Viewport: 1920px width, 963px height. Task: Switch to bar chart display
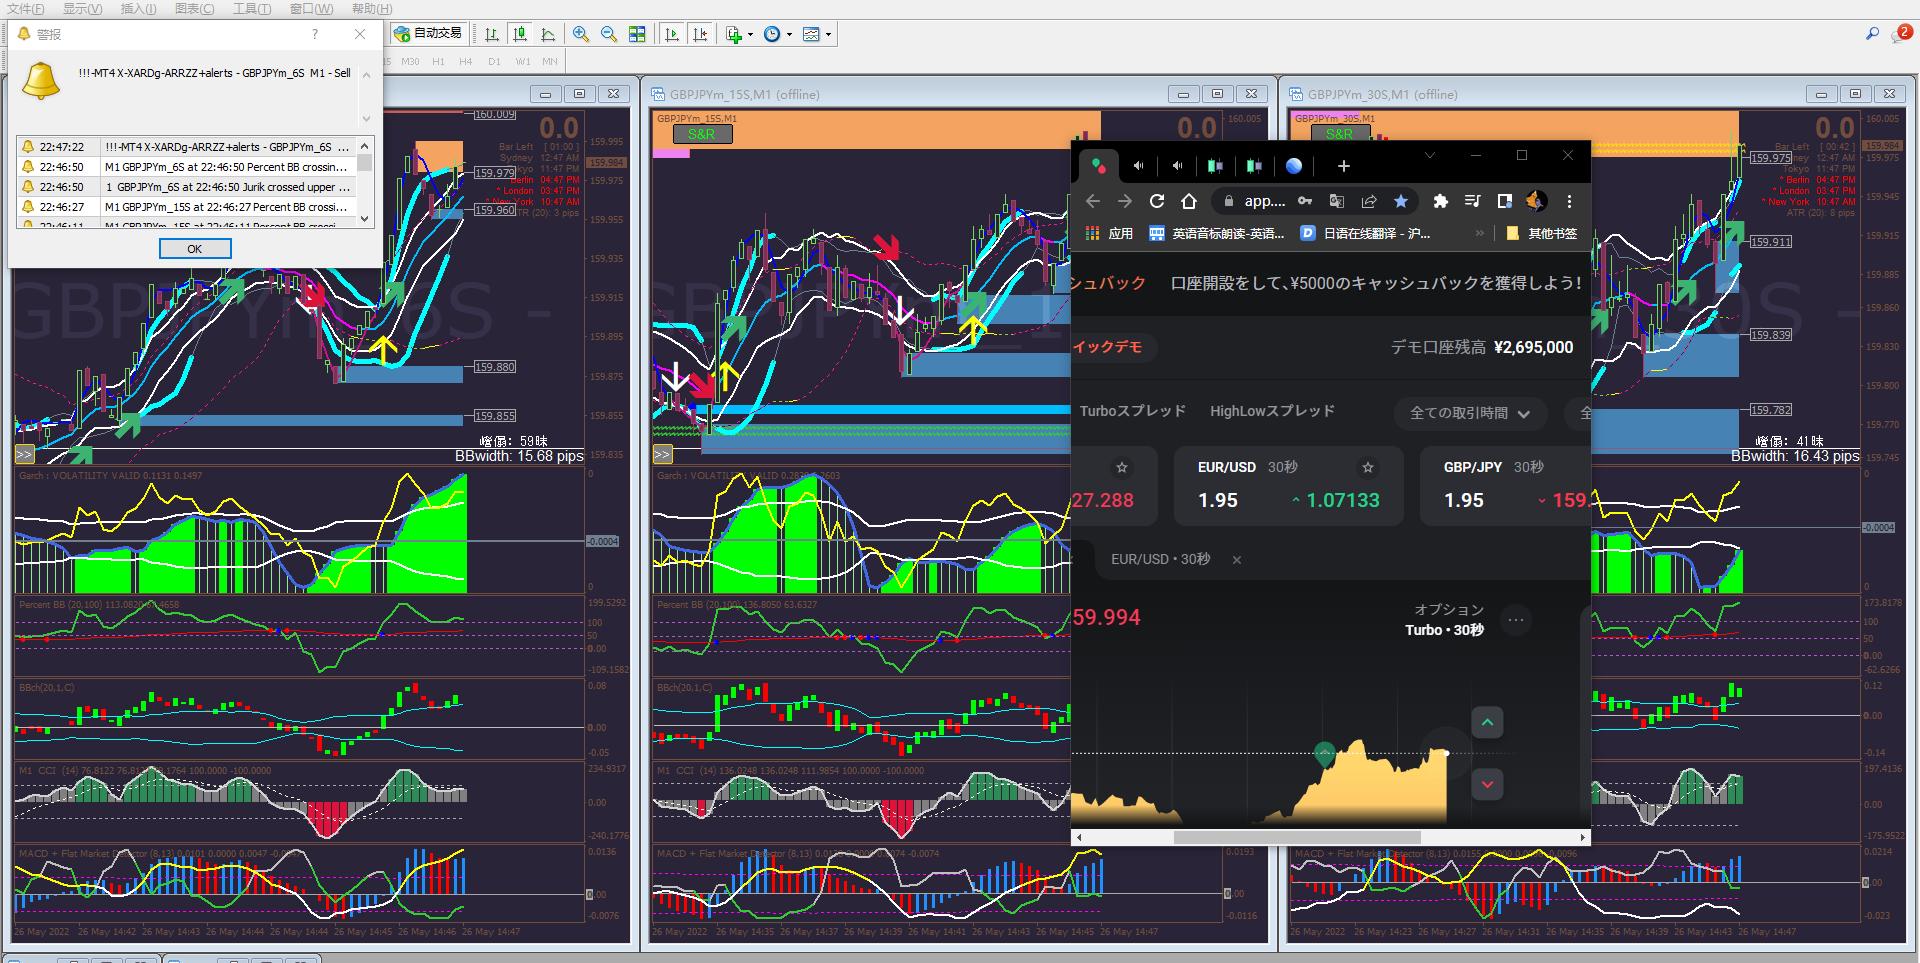pyautogui.click(x=492, y=34)
